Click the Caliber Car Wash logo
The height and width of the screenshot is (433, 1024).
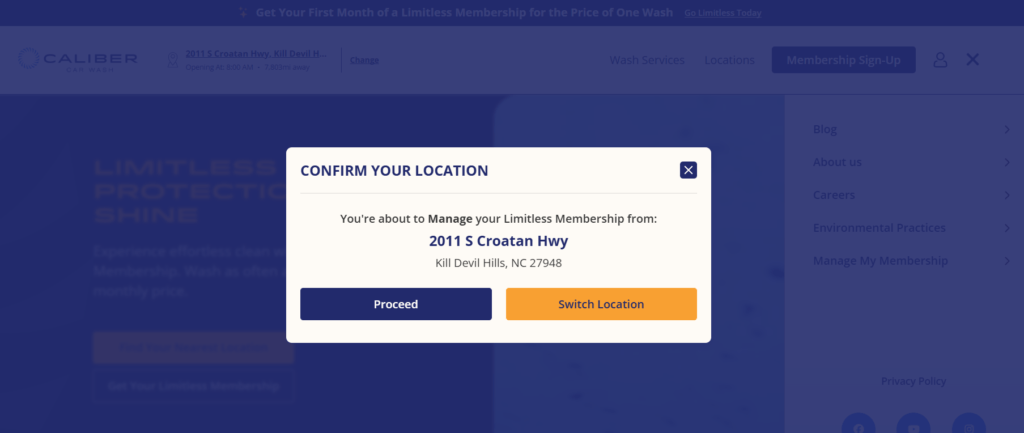(x=78, y=60)
